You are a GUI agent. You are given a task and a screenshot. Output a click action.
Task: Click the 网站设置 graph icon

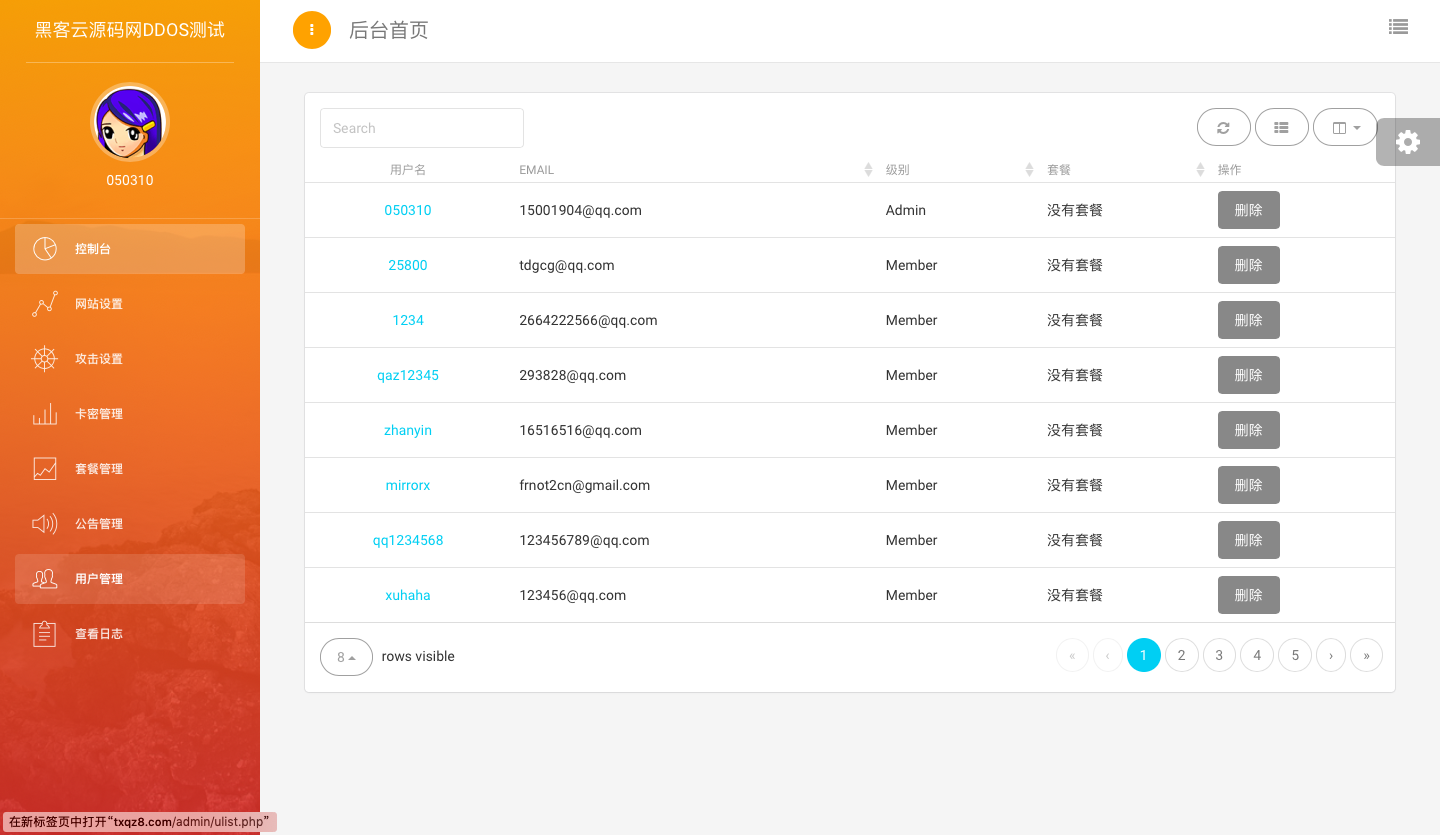(45, 304)
